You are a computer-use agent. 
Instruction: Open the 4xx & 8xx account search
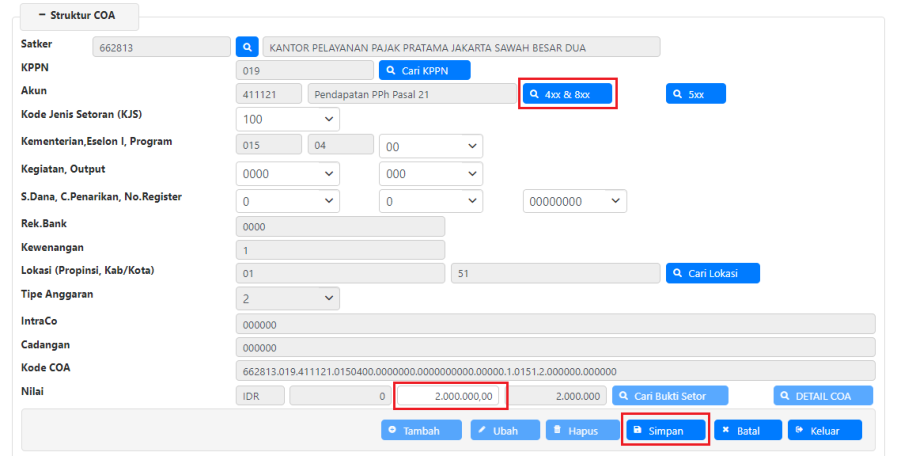coord(566,94)
